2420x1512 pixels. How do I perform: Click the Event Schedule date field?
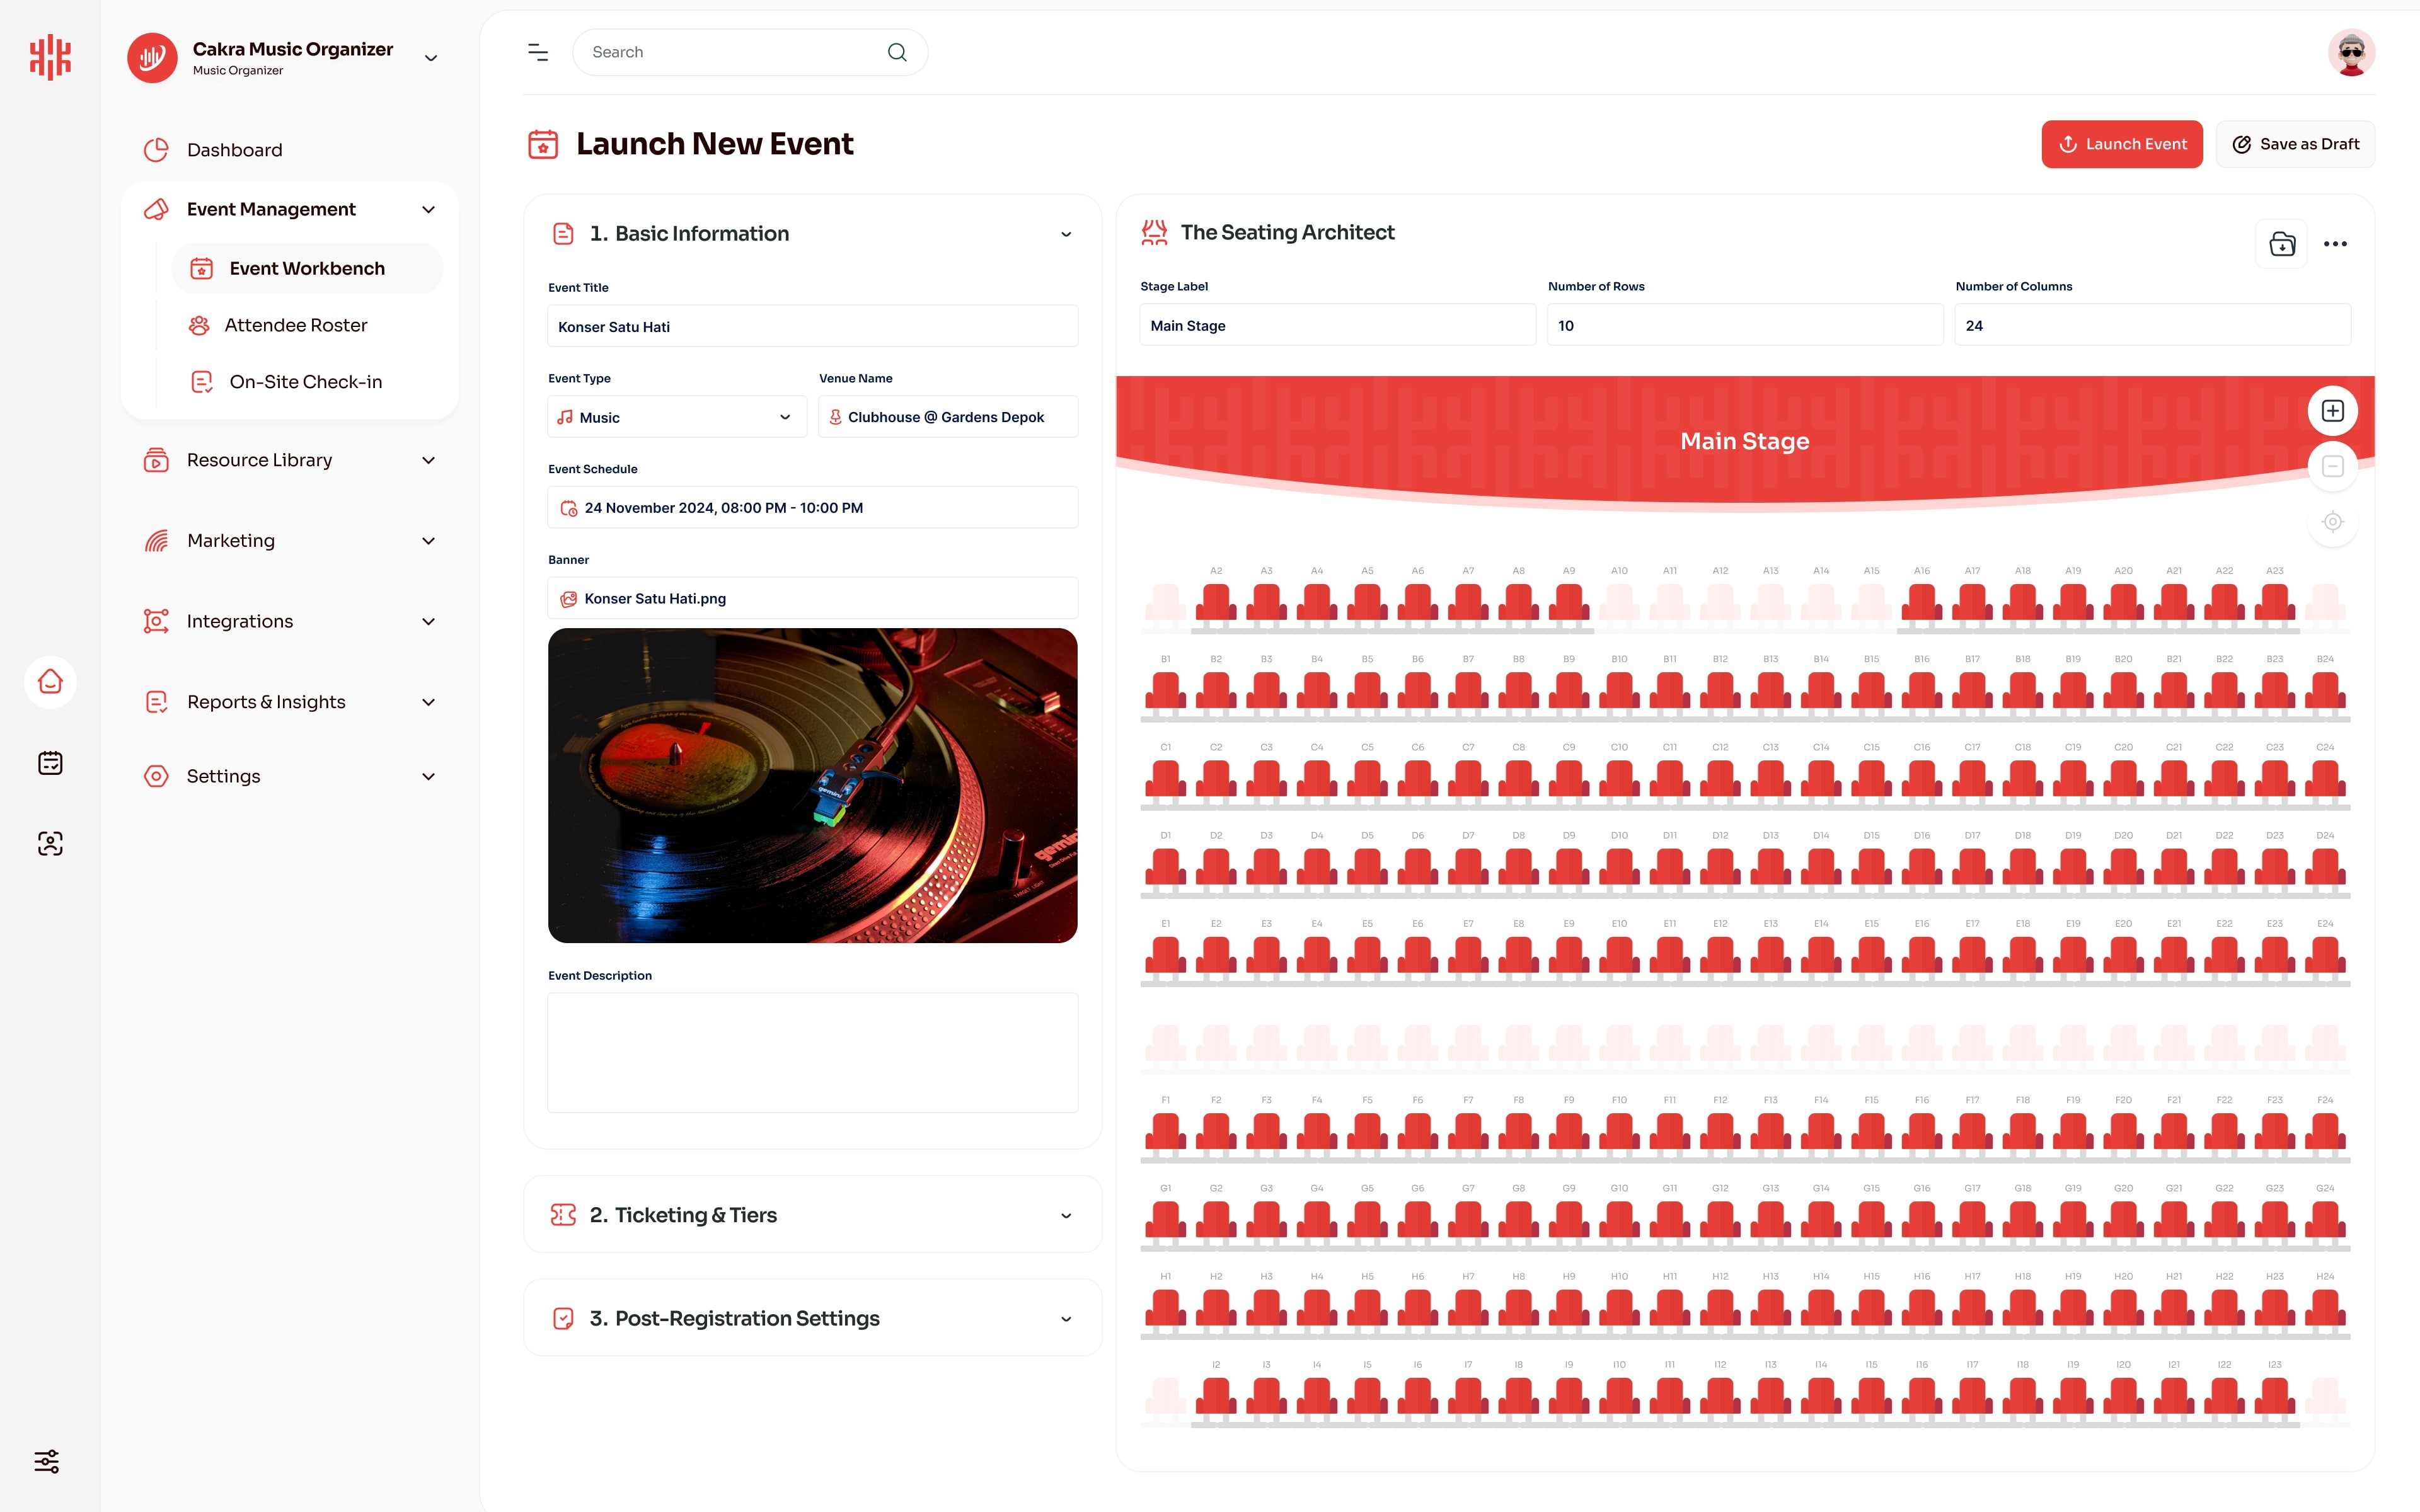(812, 508)
